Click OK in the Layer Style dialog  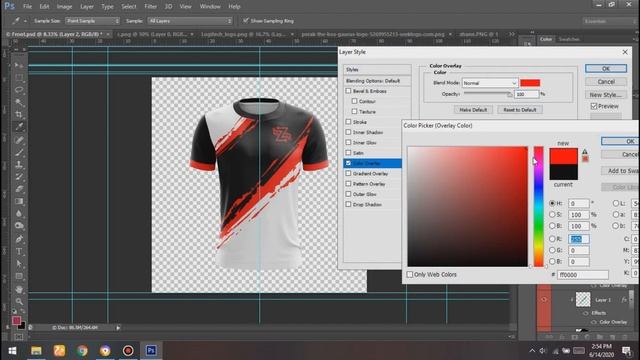pyautogui.click(x=606, y=69)
